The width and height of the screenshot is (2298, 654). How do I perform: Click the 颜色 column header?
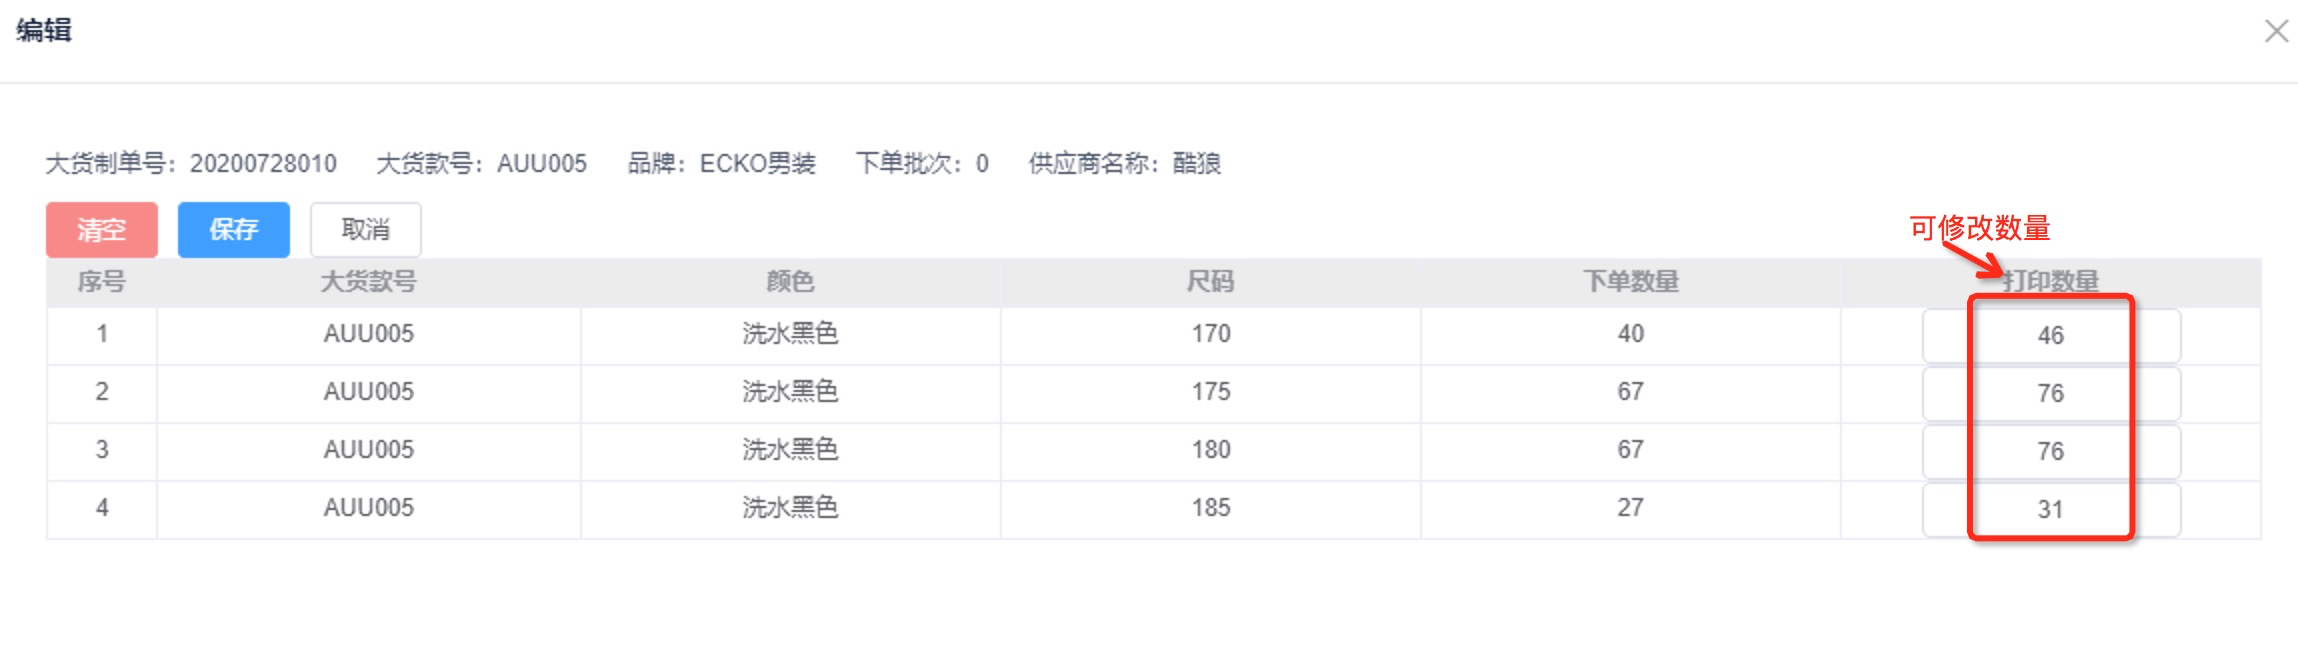pyautogui.click(x=790, y=282)
